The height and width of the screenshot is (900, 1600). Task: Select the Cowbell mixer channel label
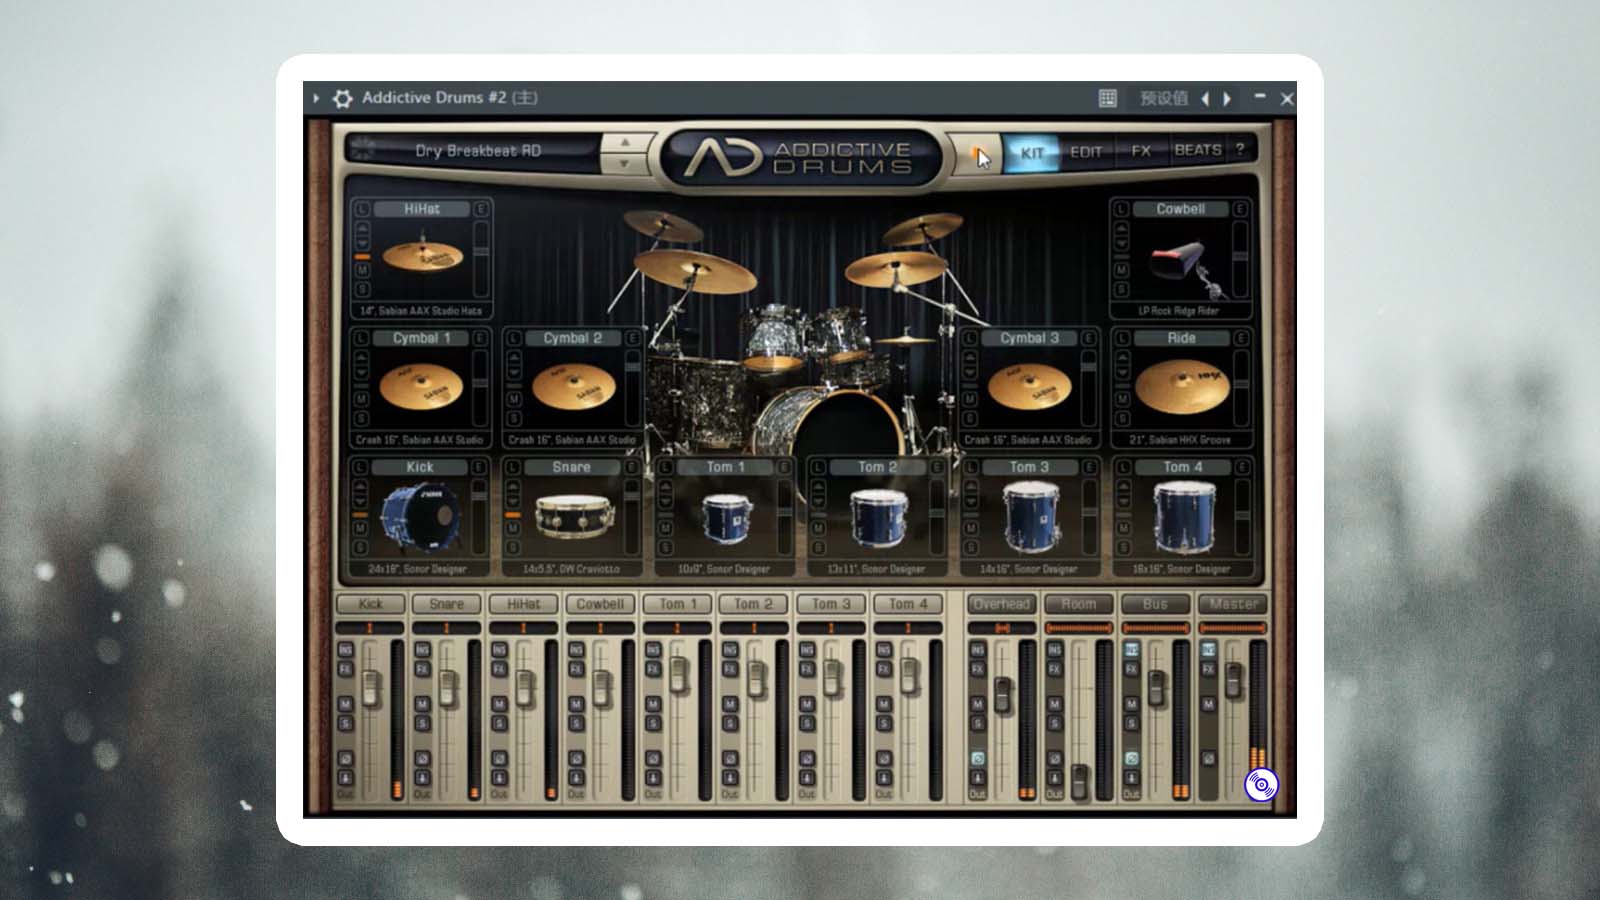(x=600, y=604)
